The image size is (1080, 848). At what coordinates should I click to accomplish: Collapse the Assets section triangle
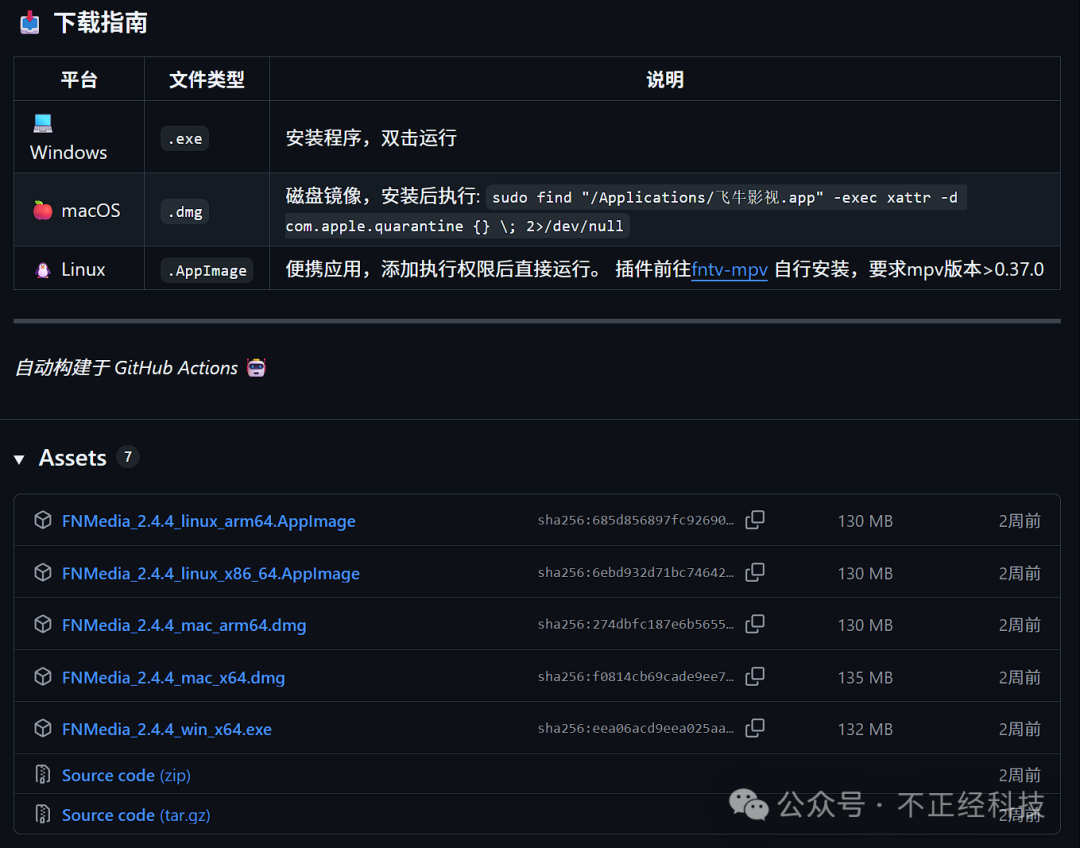click(19, 459)
